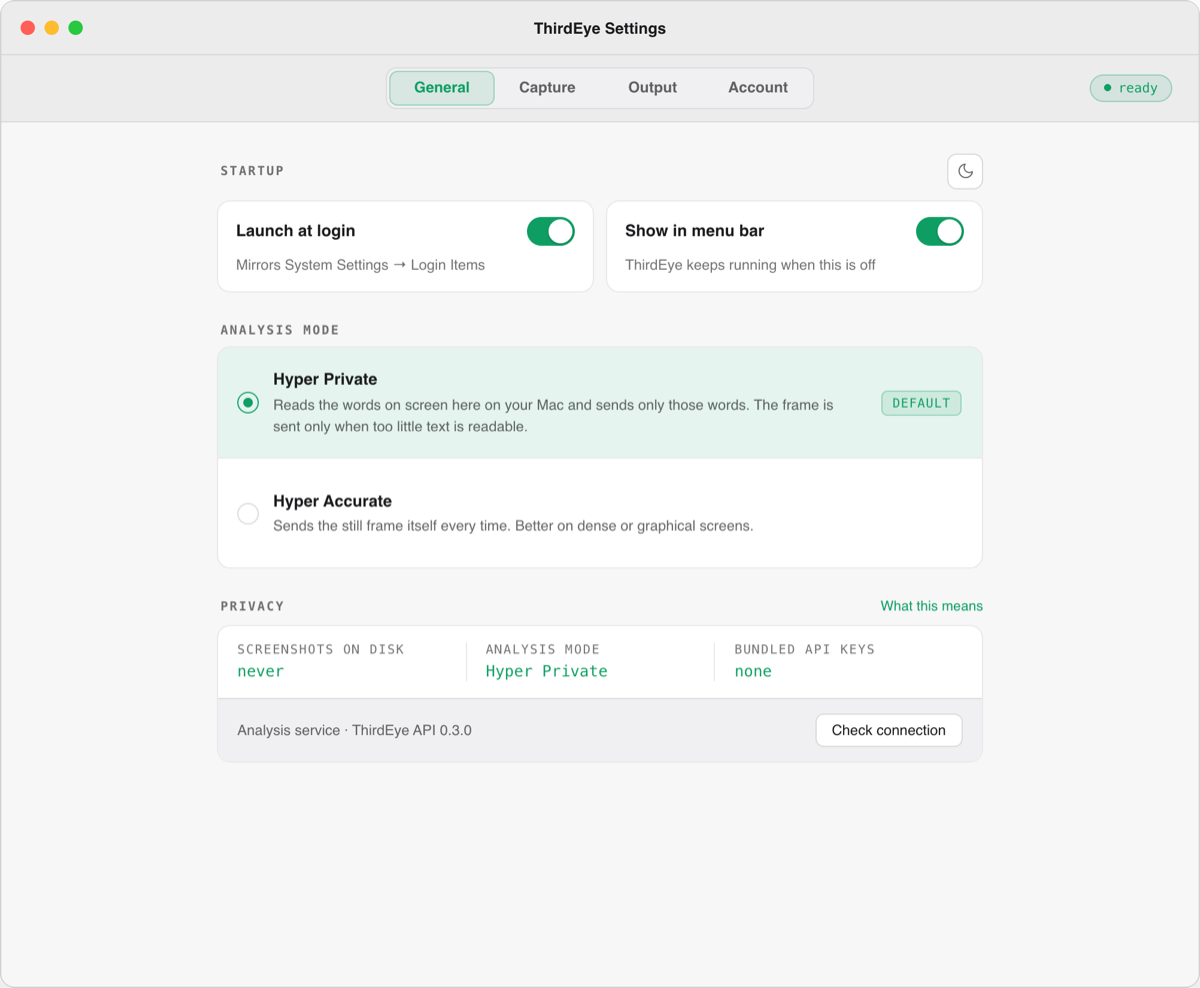Image resolution: width=1200 pixels, height=988 pixels.
Task: Zoom the window with the green button
Action: click(x=76, y=28)
